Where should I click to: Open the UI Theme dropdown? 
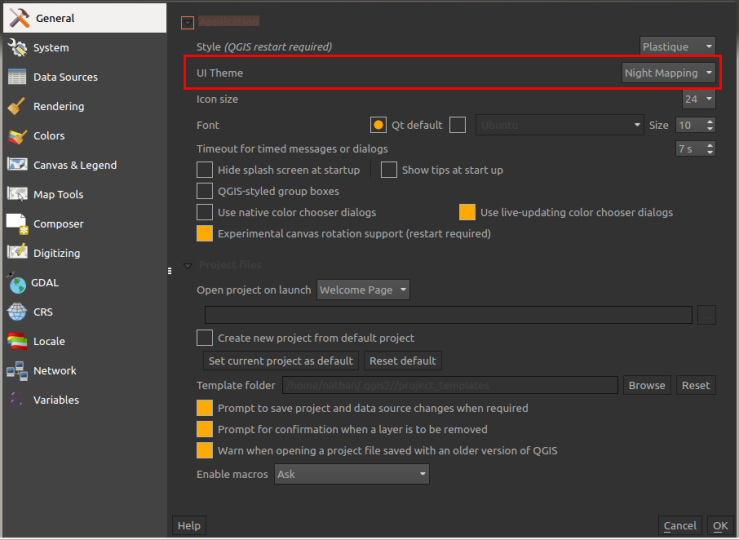[668, 73]
